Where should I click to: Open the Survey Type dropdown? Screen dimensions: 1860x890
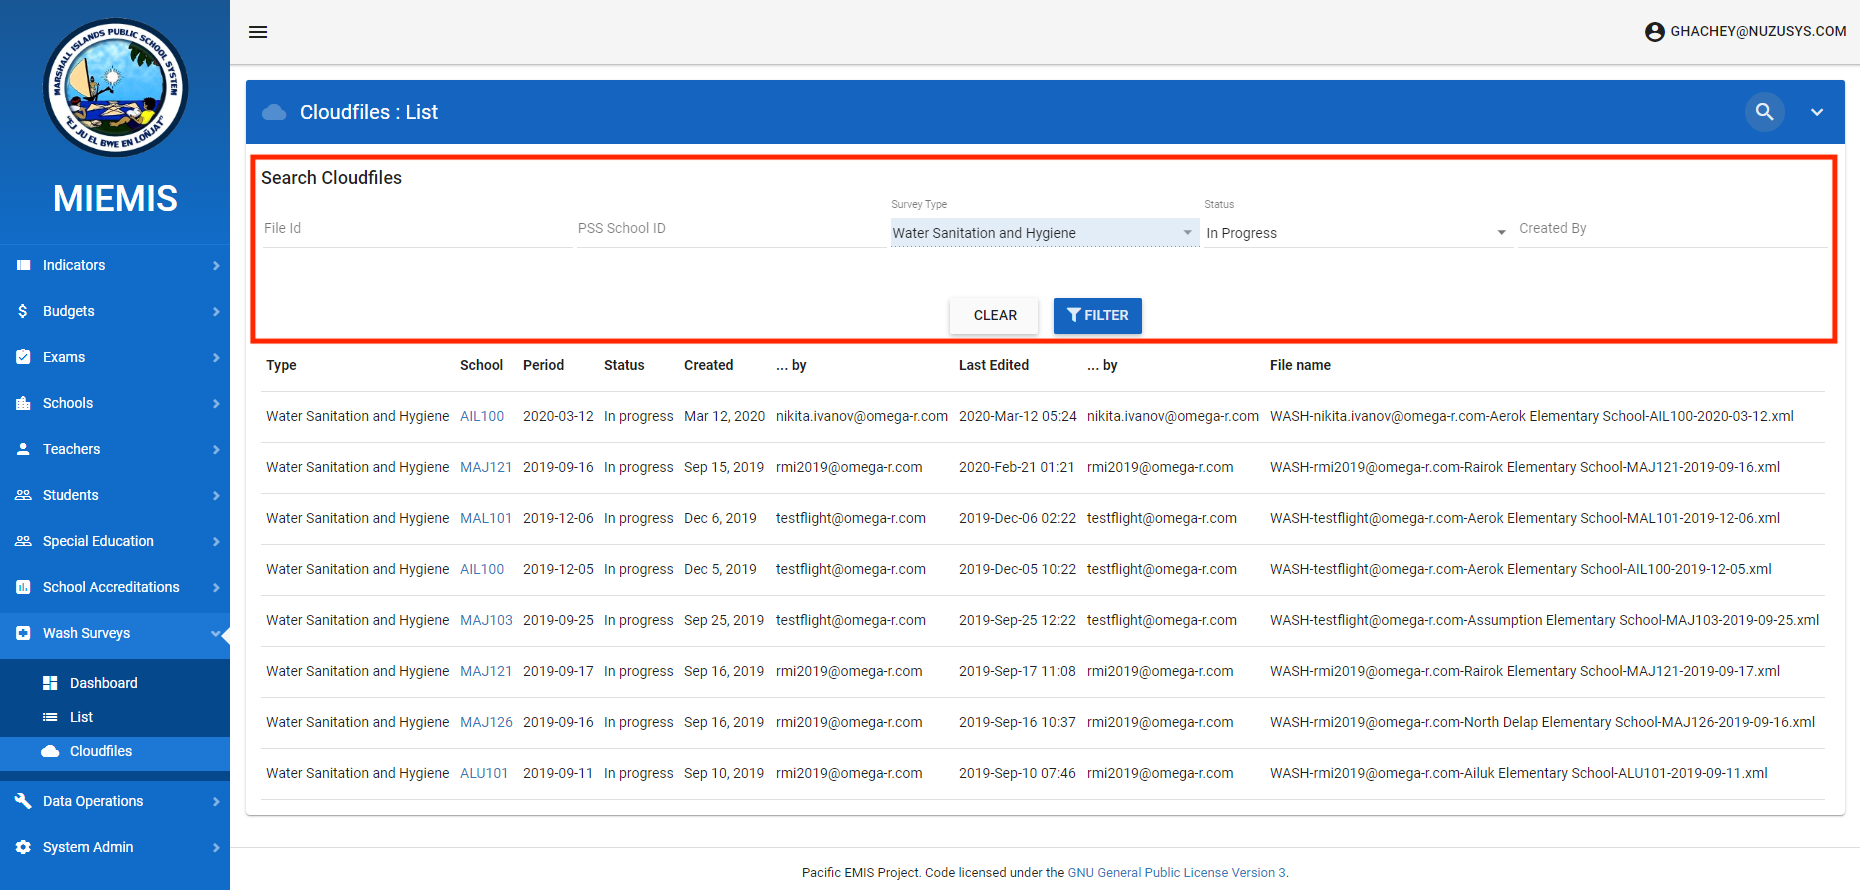tap(1043, 233)
